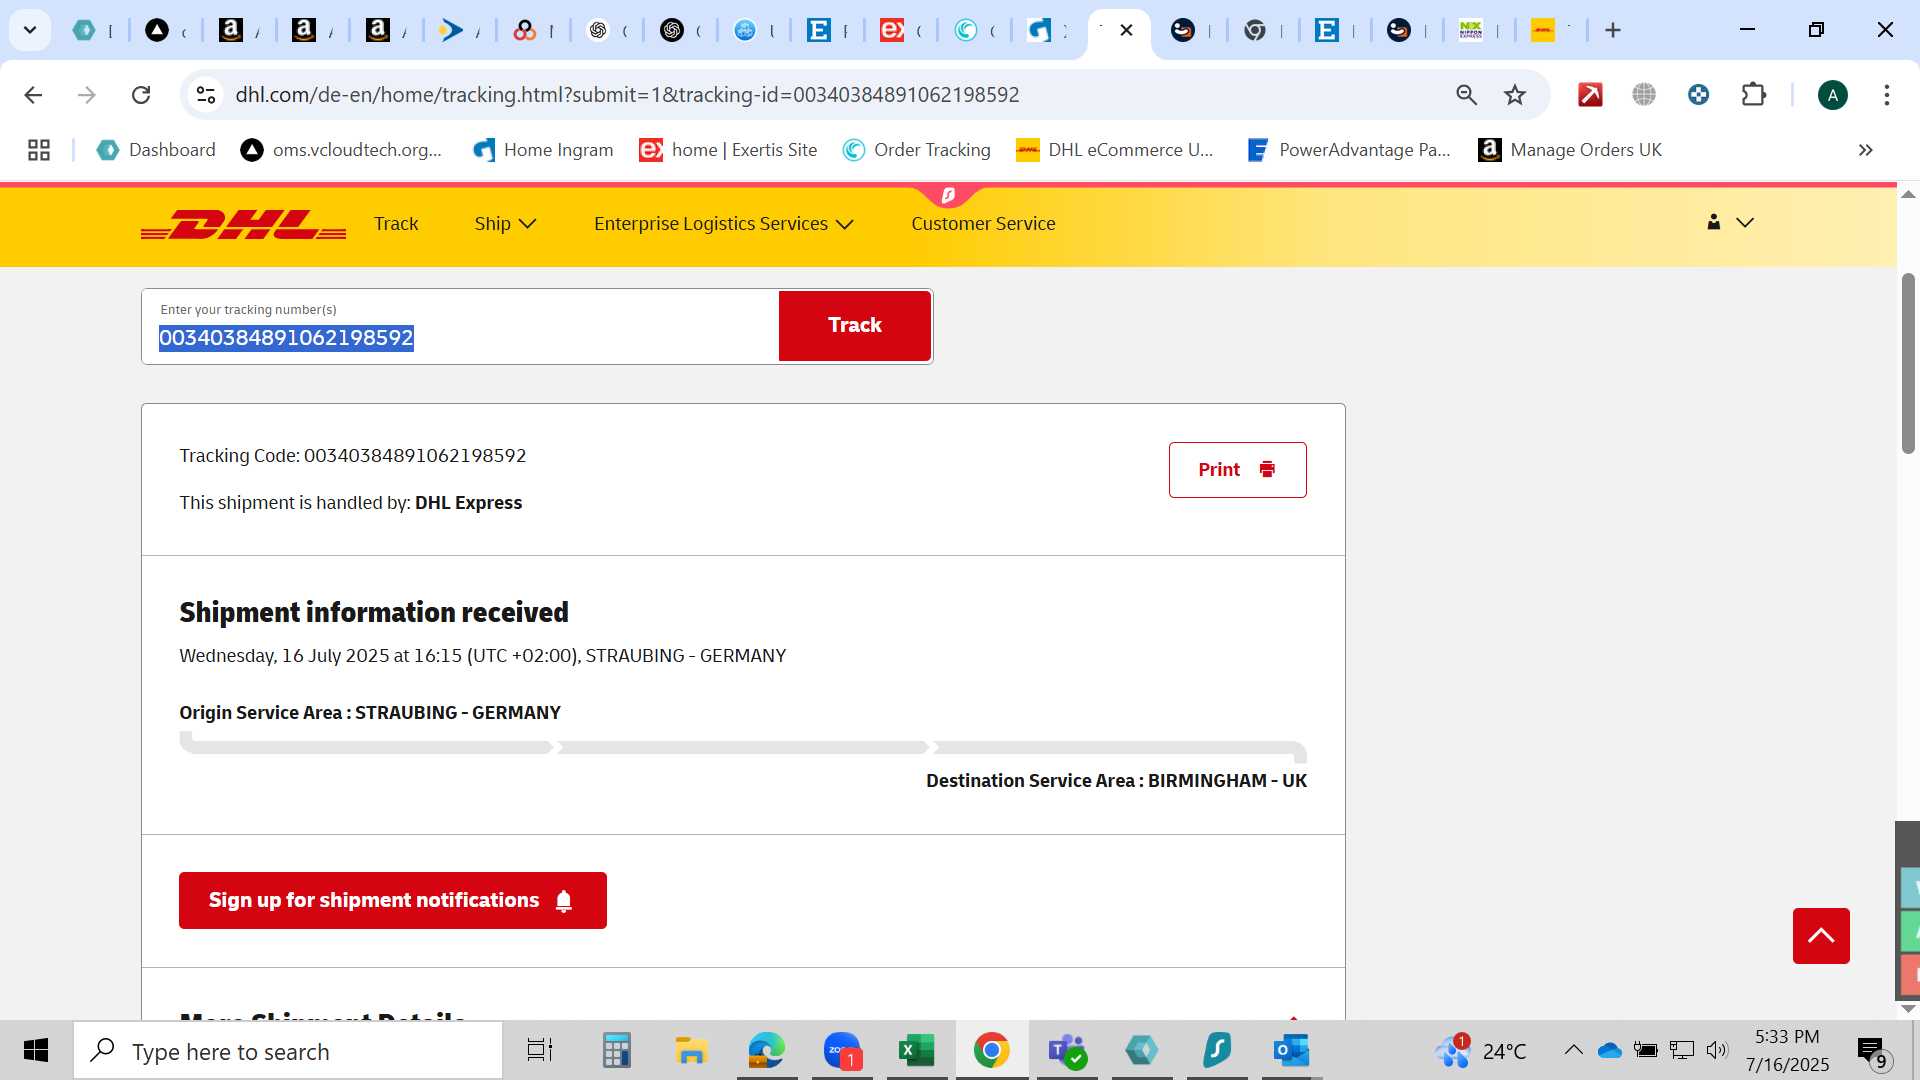Open the Track menu item
Image resolution: width=1920 pixels, height=1080 pixels.
[x=396, y=224]
